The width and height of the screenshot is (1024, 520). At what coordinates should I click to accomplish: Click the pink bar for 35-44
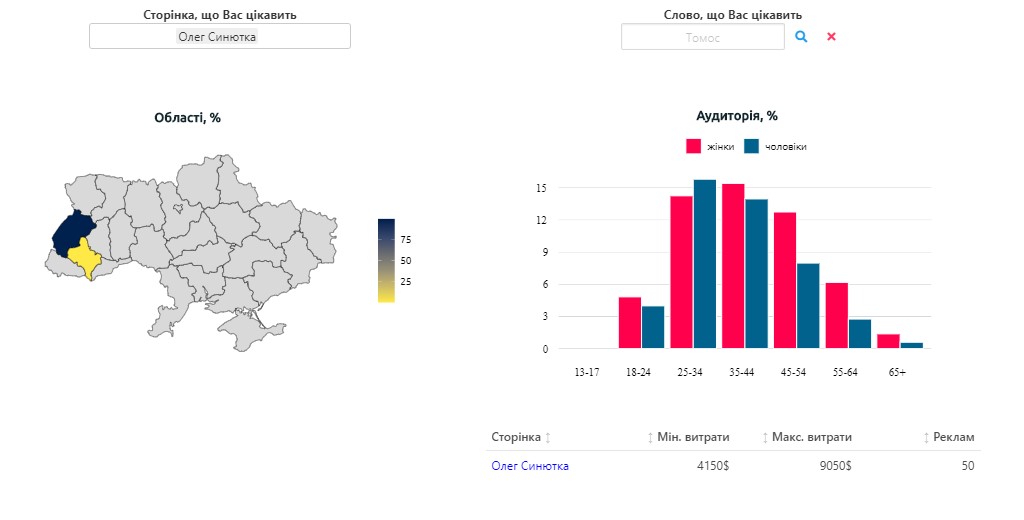tap(733, 266)
